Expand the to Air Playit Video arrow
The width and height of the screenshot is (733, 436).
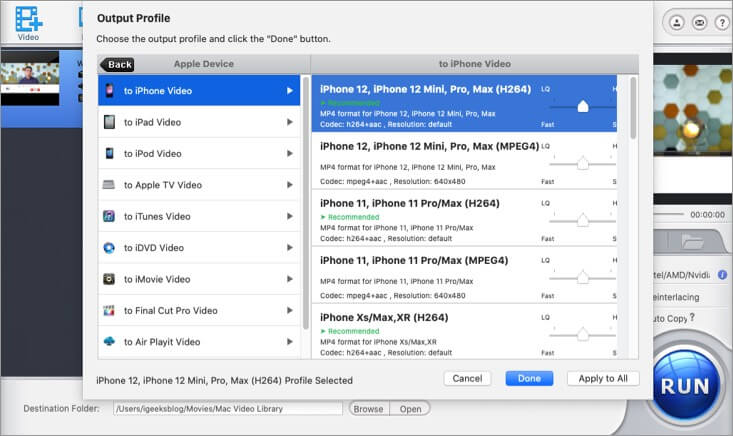[290, 342]
